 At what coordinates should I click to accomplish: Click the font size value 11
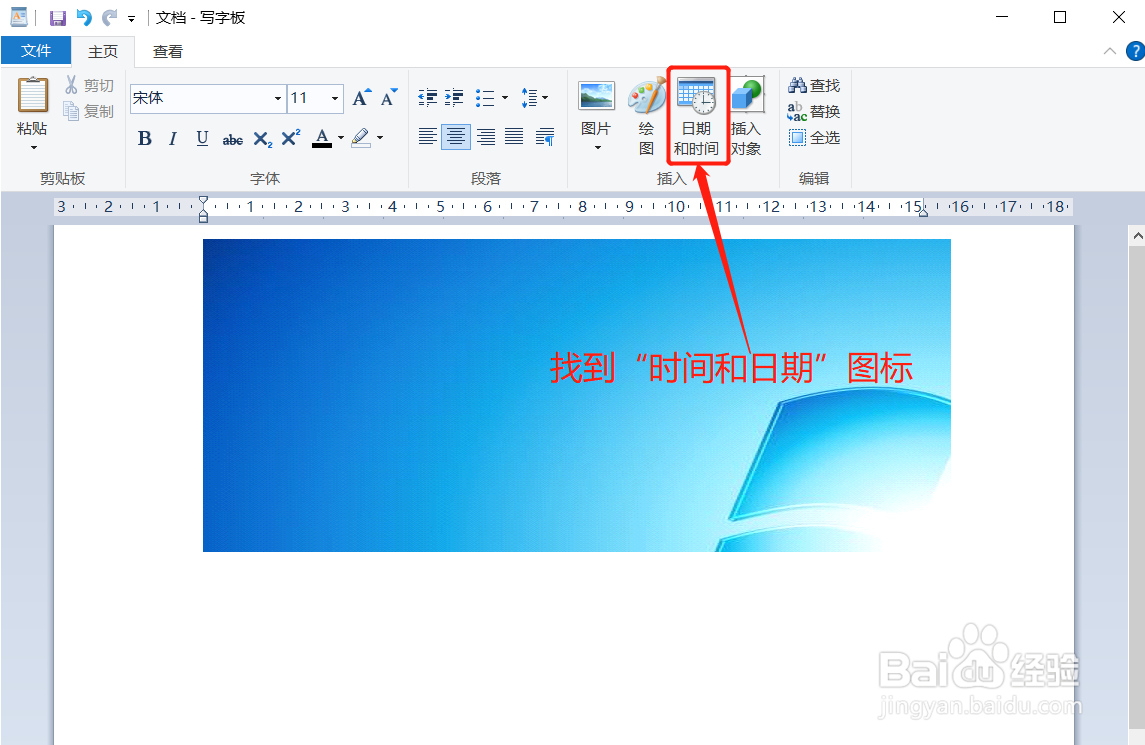[299, 98]
